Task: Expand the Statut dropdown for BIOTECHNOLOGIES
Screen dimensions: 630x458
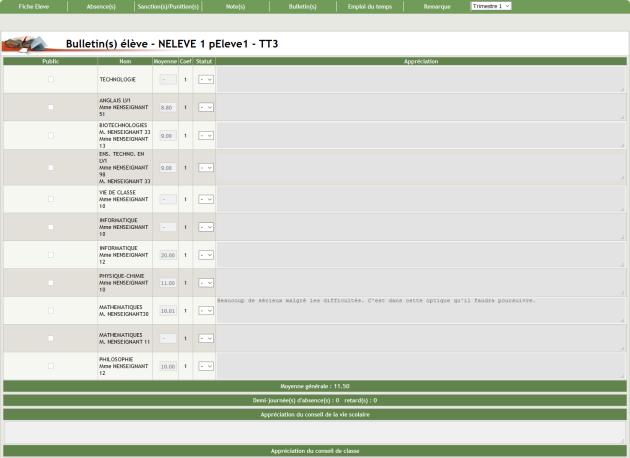Action: click(x=205, y=135)
